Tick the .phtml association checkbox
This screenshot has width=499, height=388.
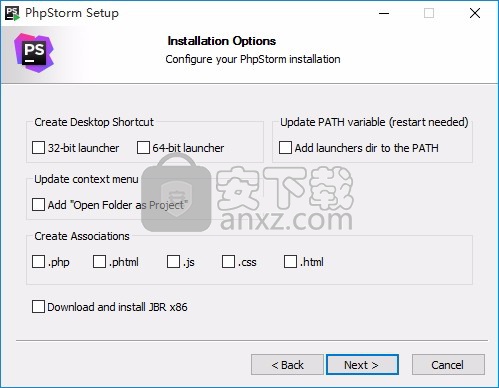(x=99, y=262)
